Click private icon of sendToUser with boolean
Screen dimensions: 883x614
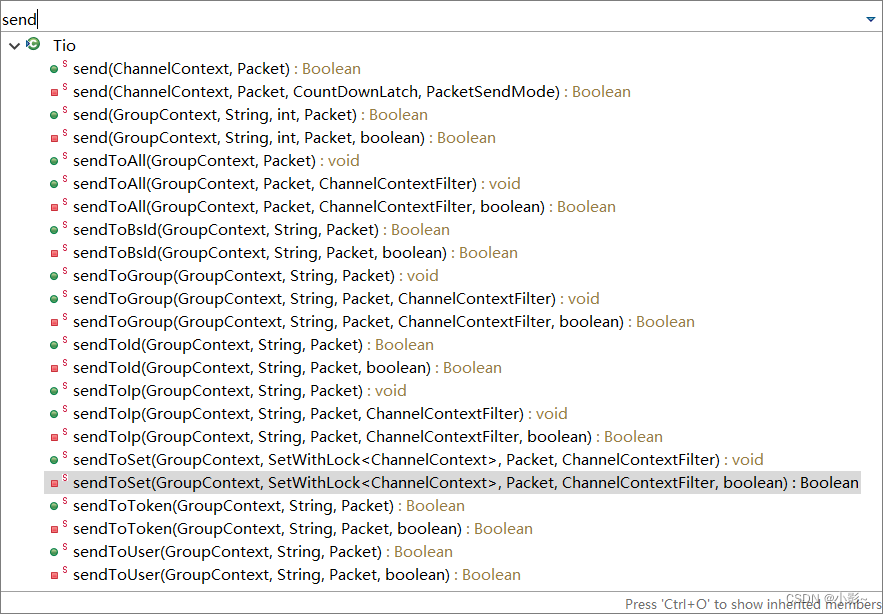(x=54, y=576)
